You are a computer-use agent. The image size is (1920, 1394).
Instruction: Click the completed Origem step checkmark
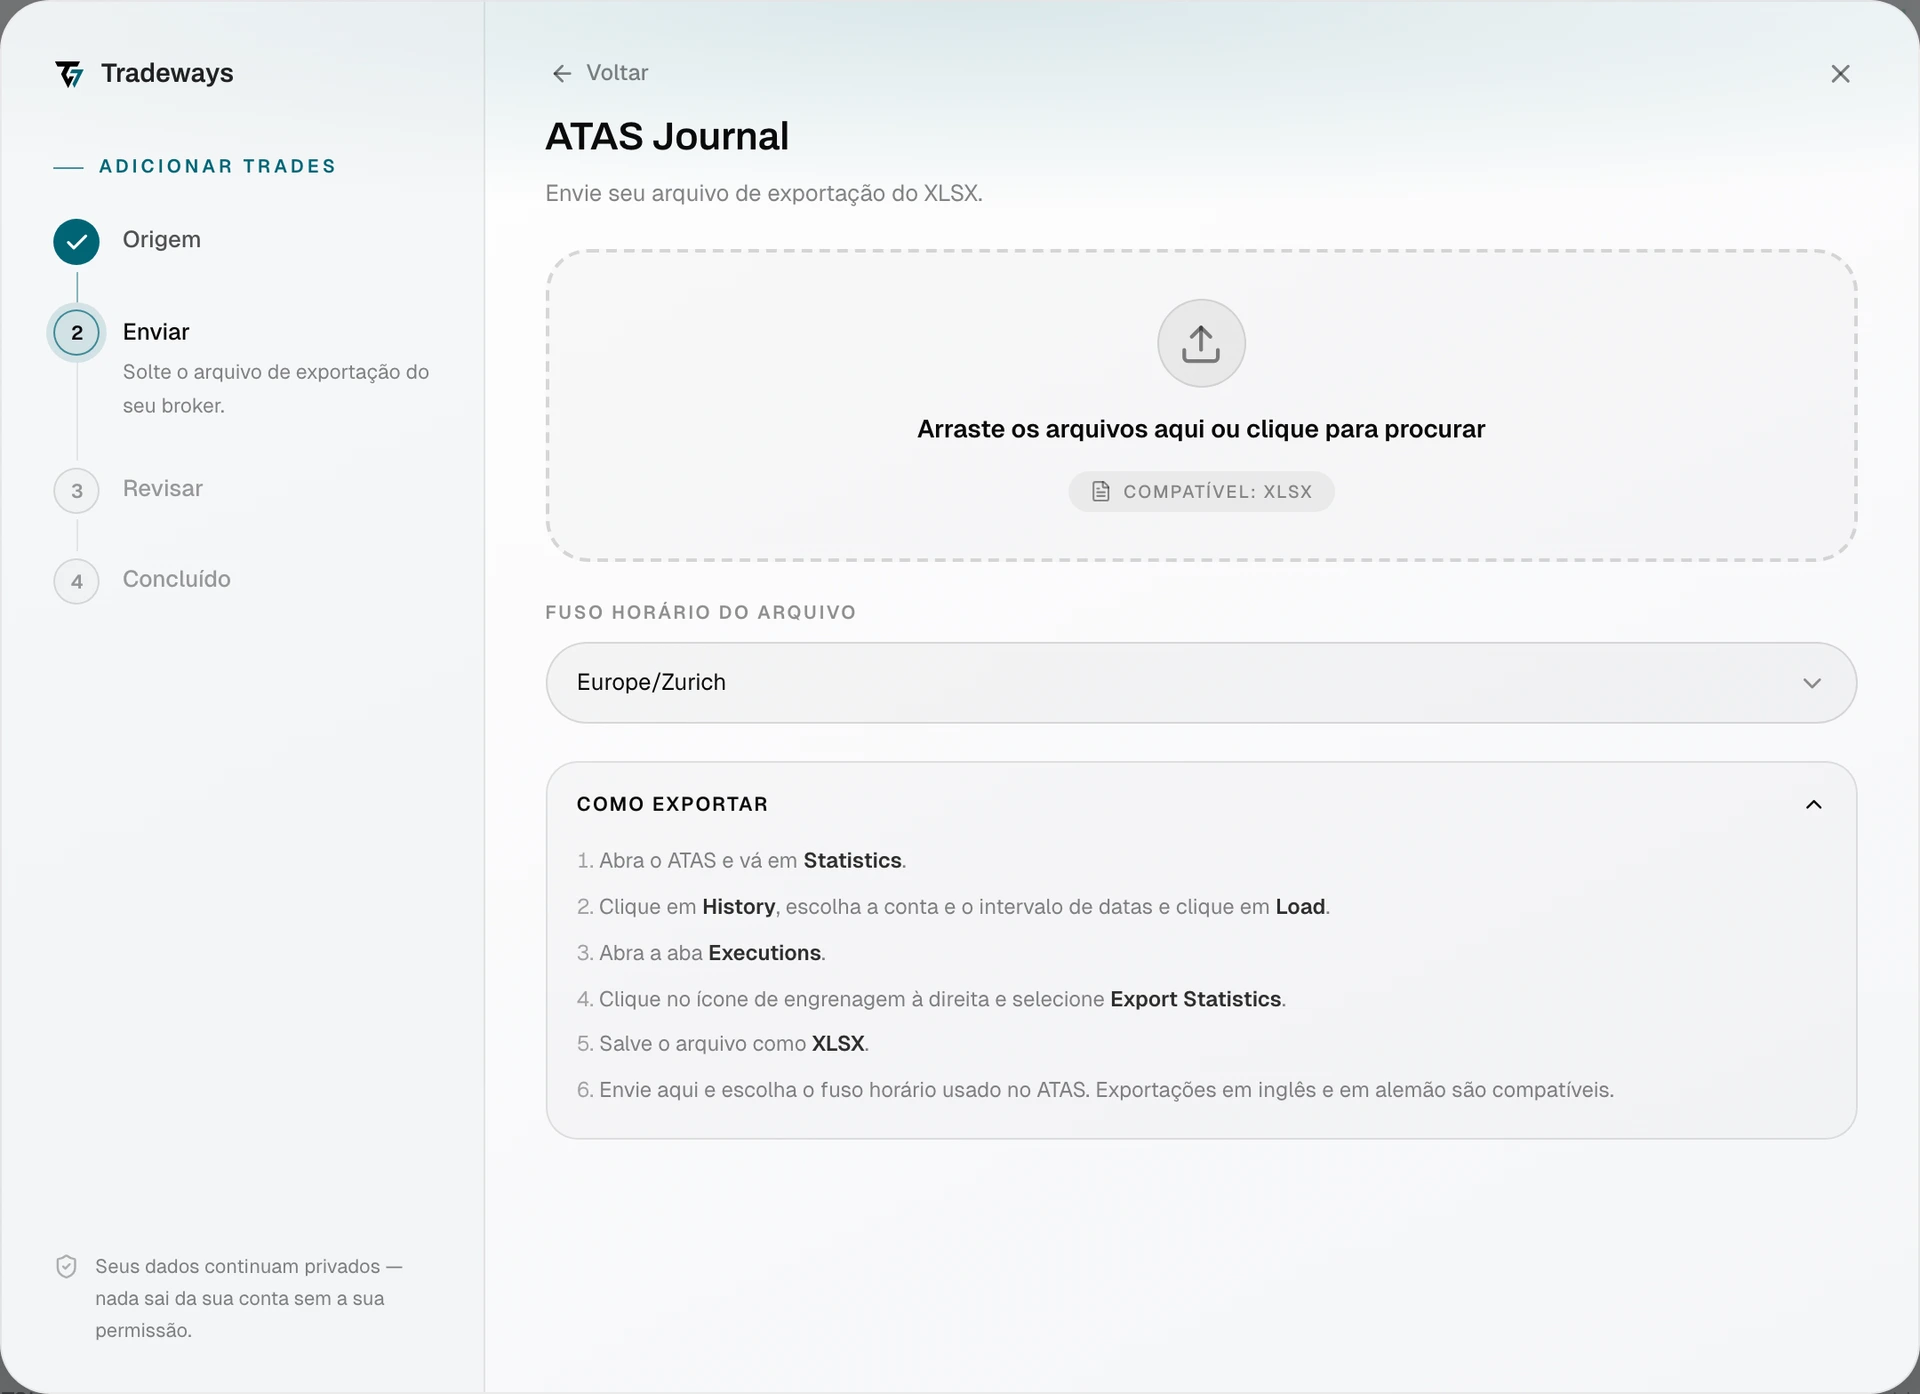76,241
